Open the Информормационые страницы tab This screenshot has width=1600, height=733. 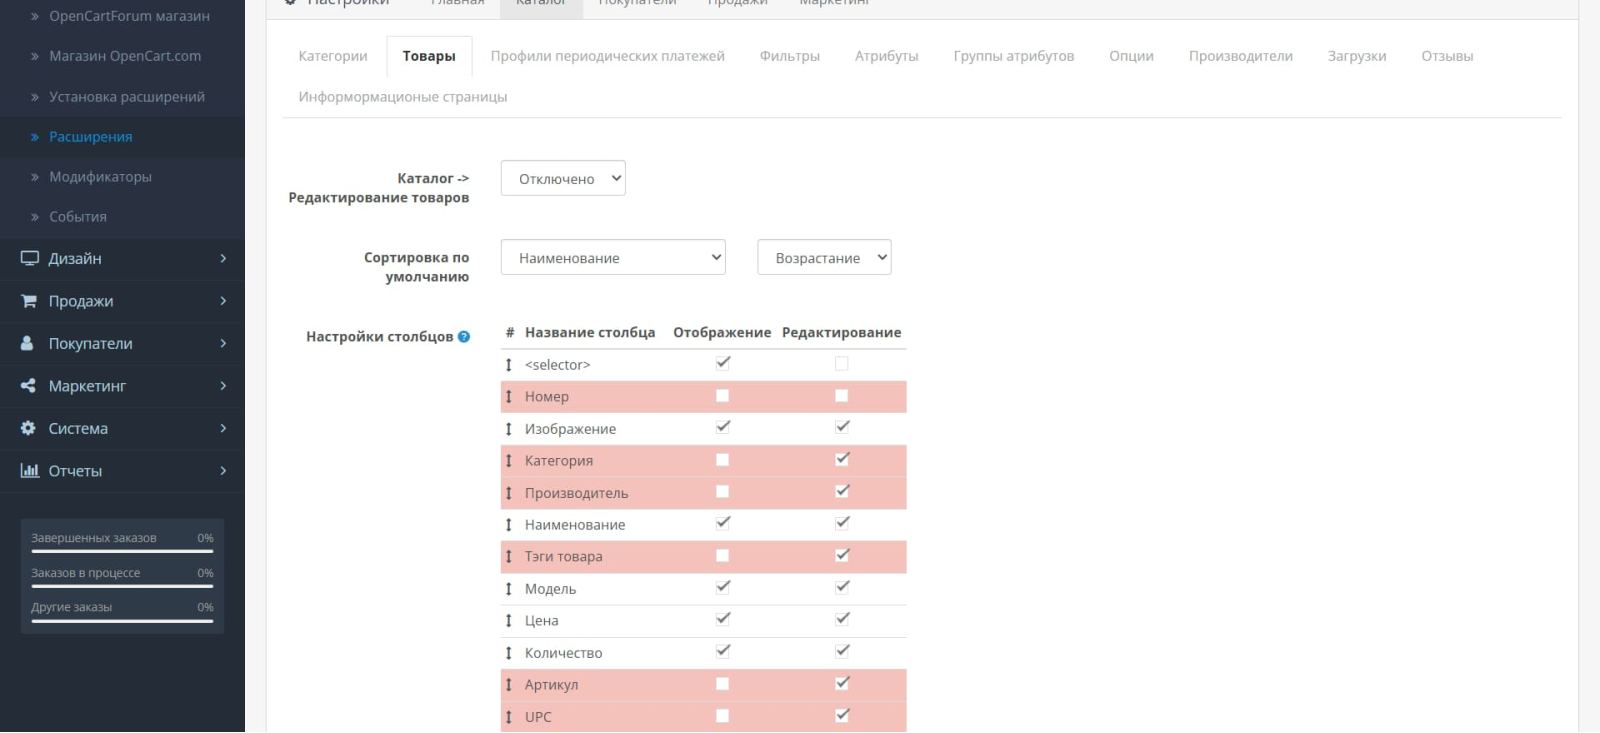[x=403, y=97]
